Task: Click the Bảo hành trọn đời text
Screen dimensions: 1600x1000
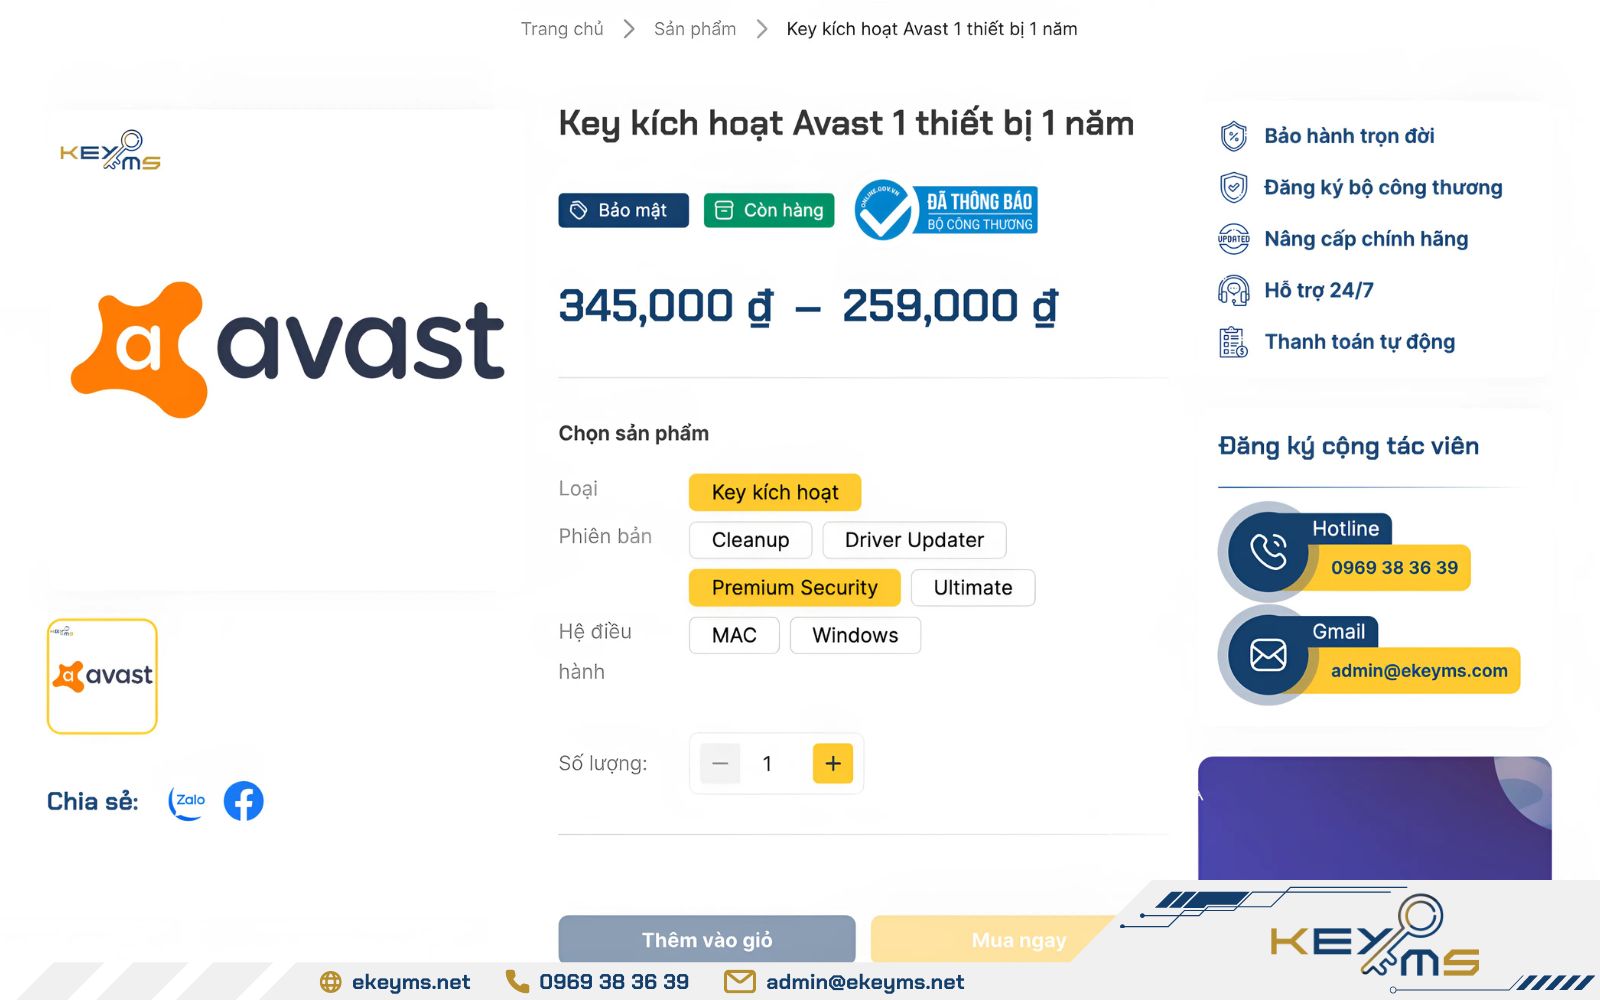Action: [x=1349, y=136]
